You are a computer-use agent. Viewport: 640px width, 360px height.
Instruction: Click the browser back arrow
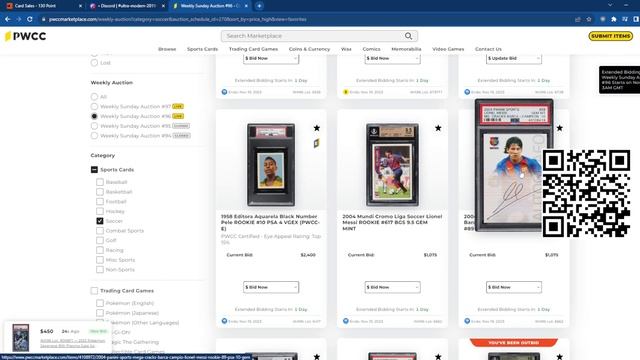(8, 19)
